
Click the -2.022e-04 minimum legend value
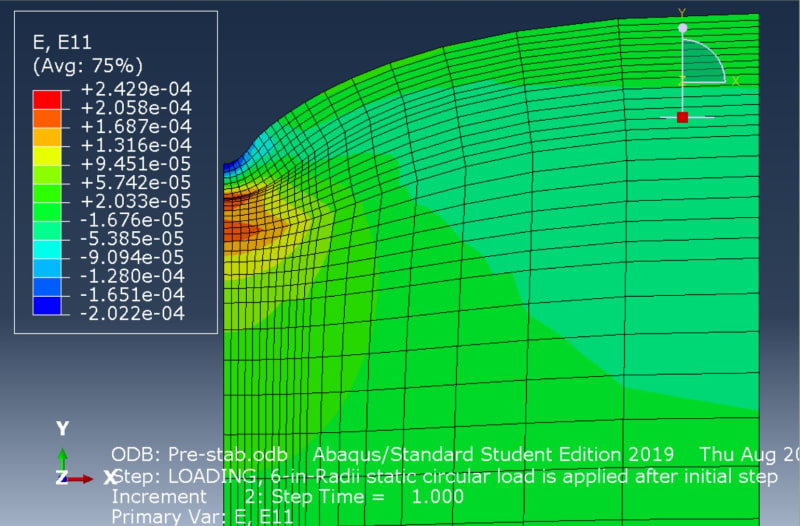click(133, 313)
